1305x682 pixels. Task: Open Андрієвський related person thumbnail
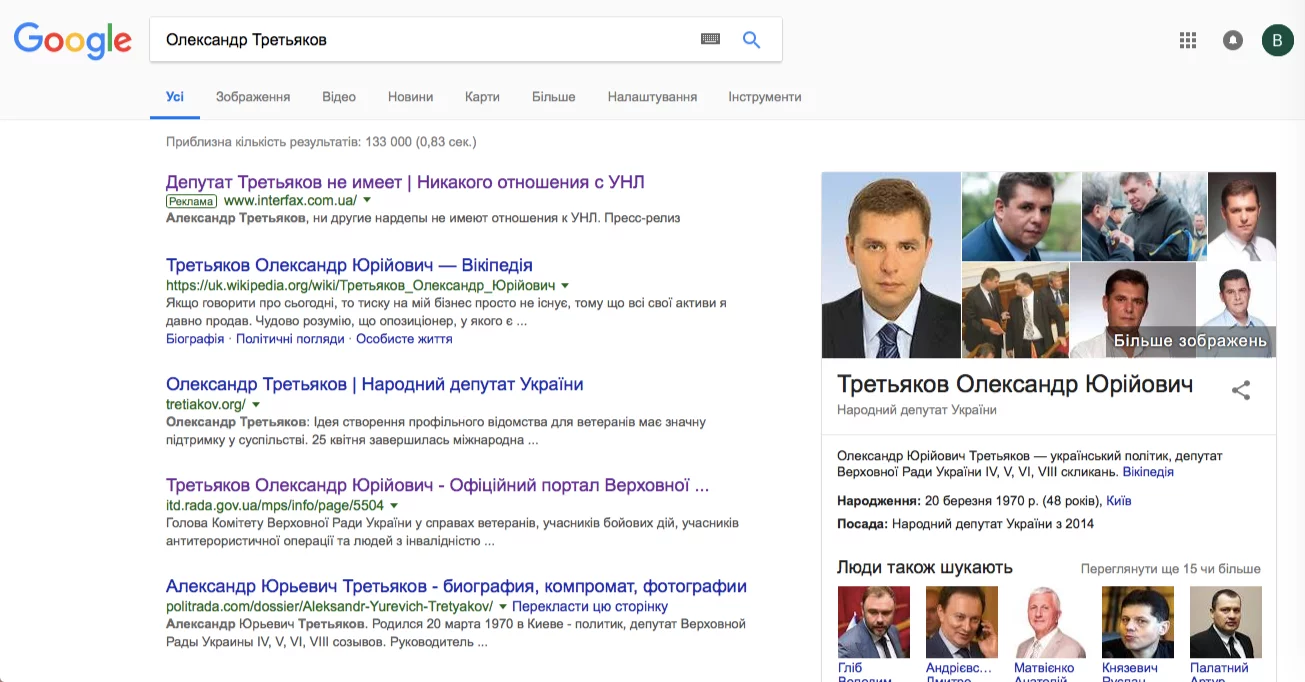pyautogui.click(x=962, y=622)
